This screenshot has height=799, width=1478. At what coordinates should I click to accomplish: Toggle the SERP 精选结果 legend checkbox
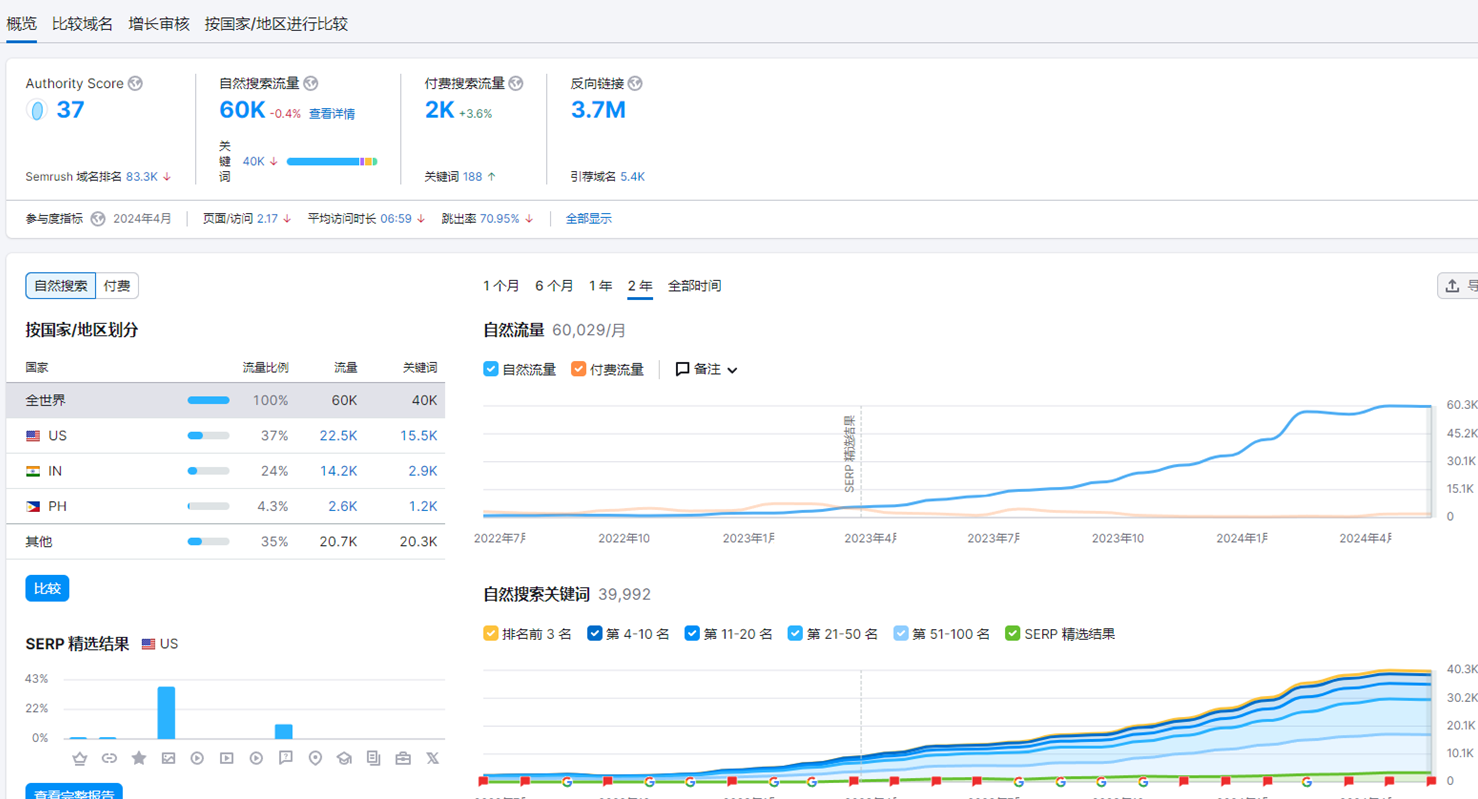(1013, 633)
